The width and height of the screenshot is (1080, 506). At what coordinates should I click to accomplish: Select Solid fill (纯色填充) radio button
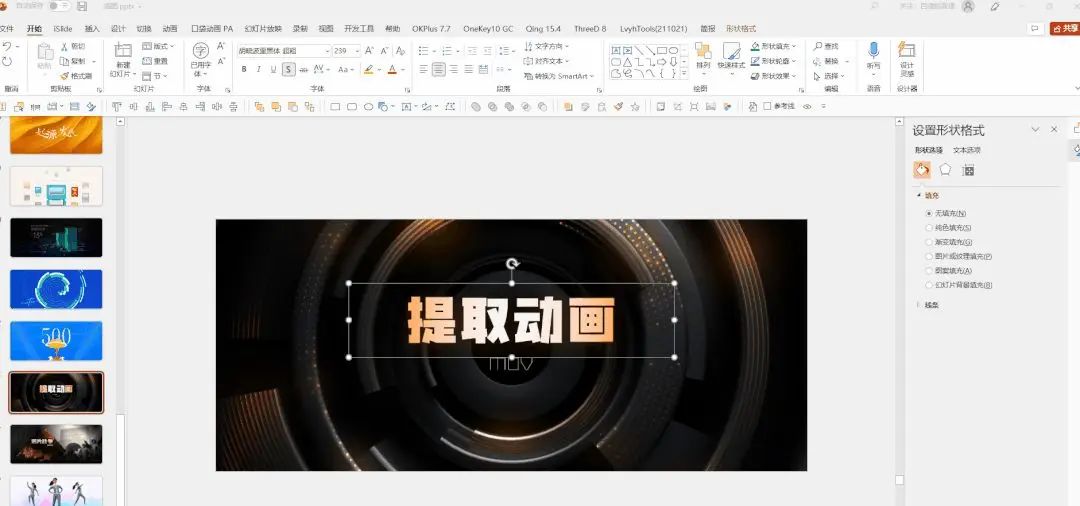928,228
